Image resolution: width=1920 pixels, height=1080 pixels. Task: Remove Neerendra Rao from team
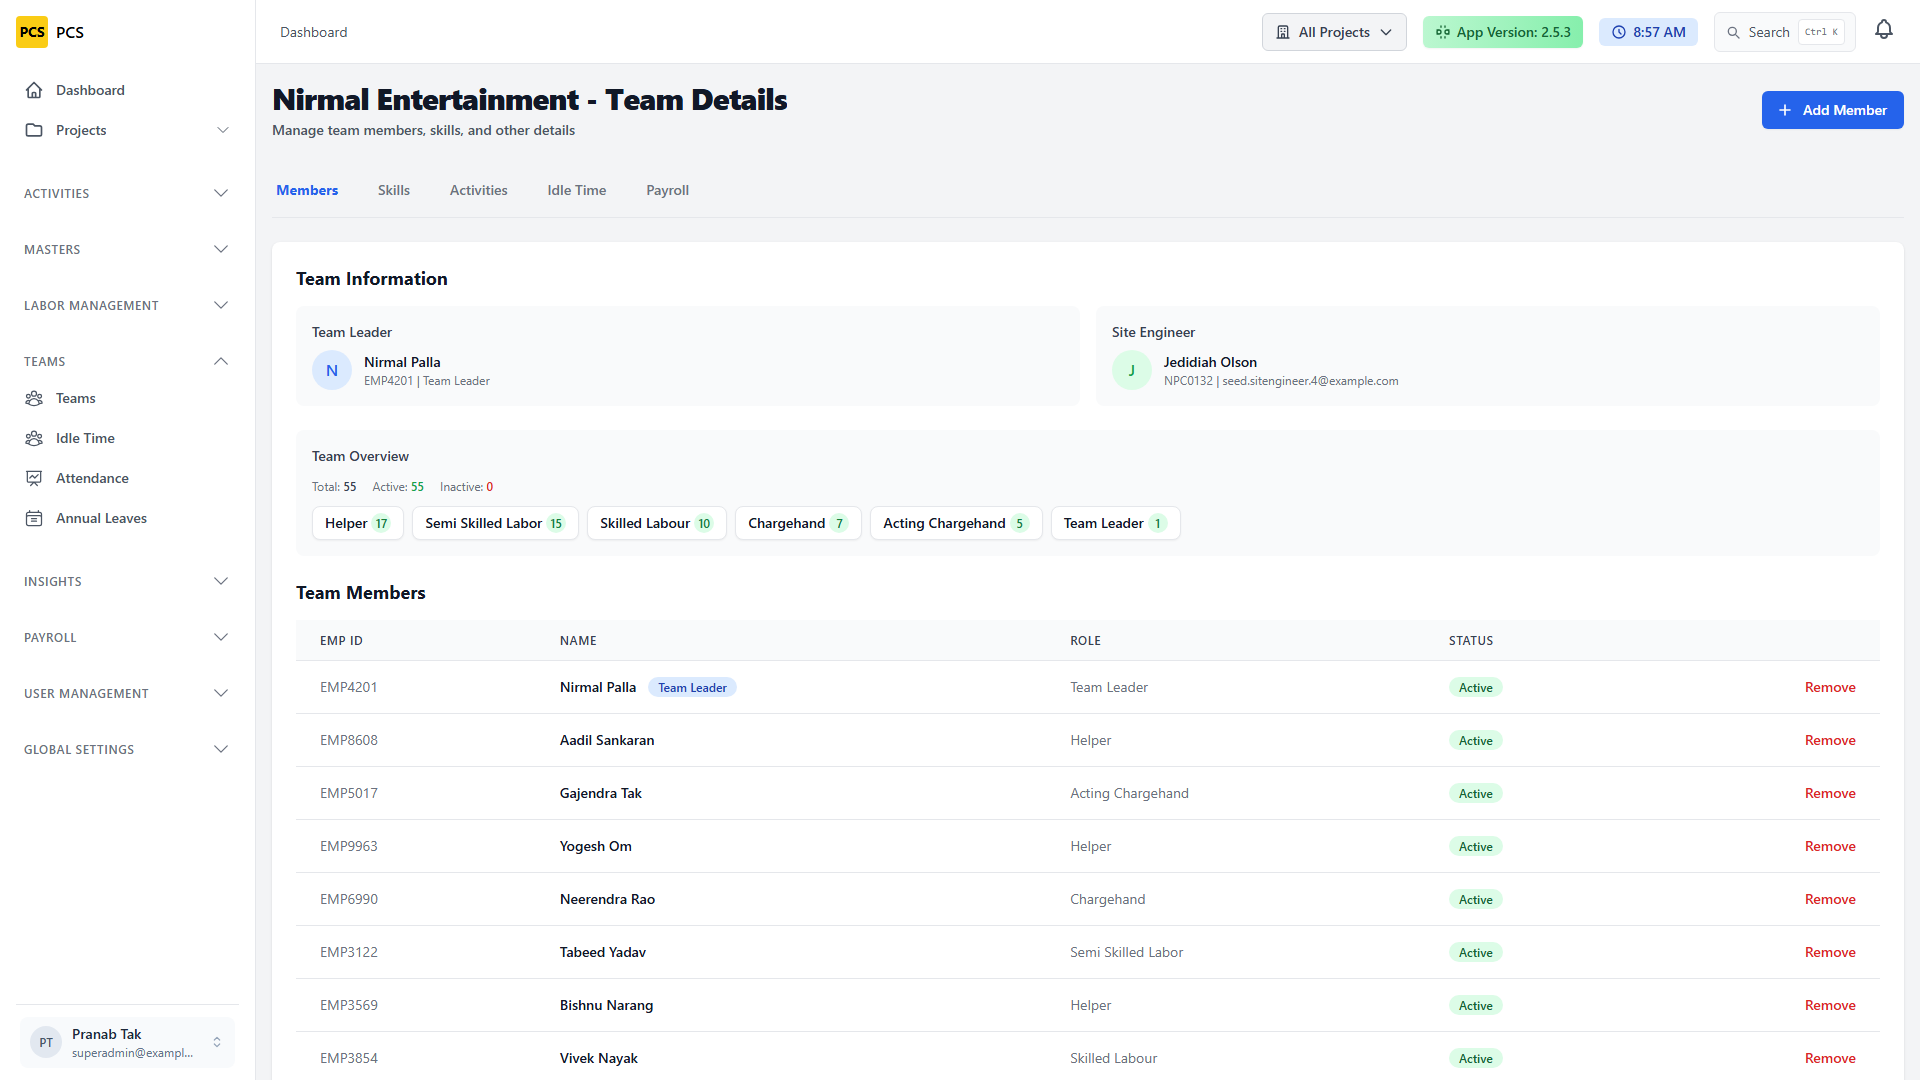[x=1830, y=899]
